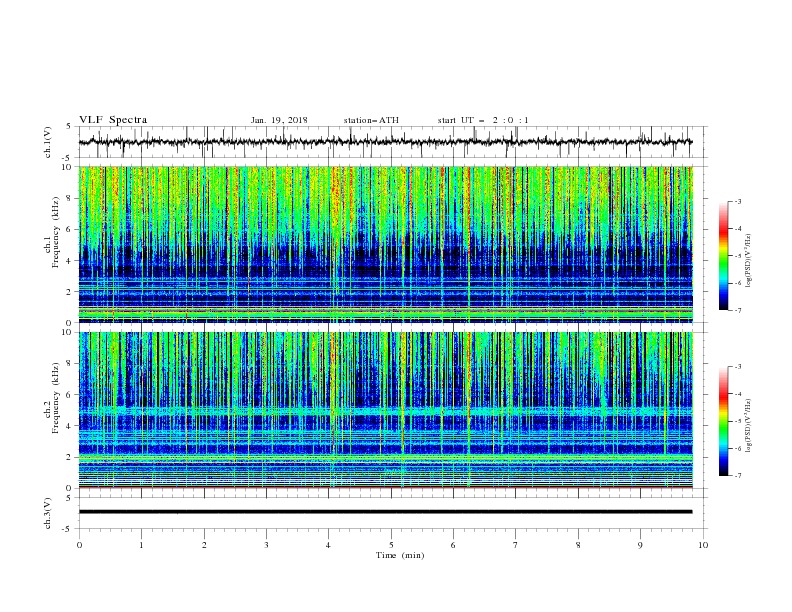Viewport: 792px width, 612px height.
Task: Click the log(PSD) label beside ch.2 colorbar
Action: coord(749,426)
